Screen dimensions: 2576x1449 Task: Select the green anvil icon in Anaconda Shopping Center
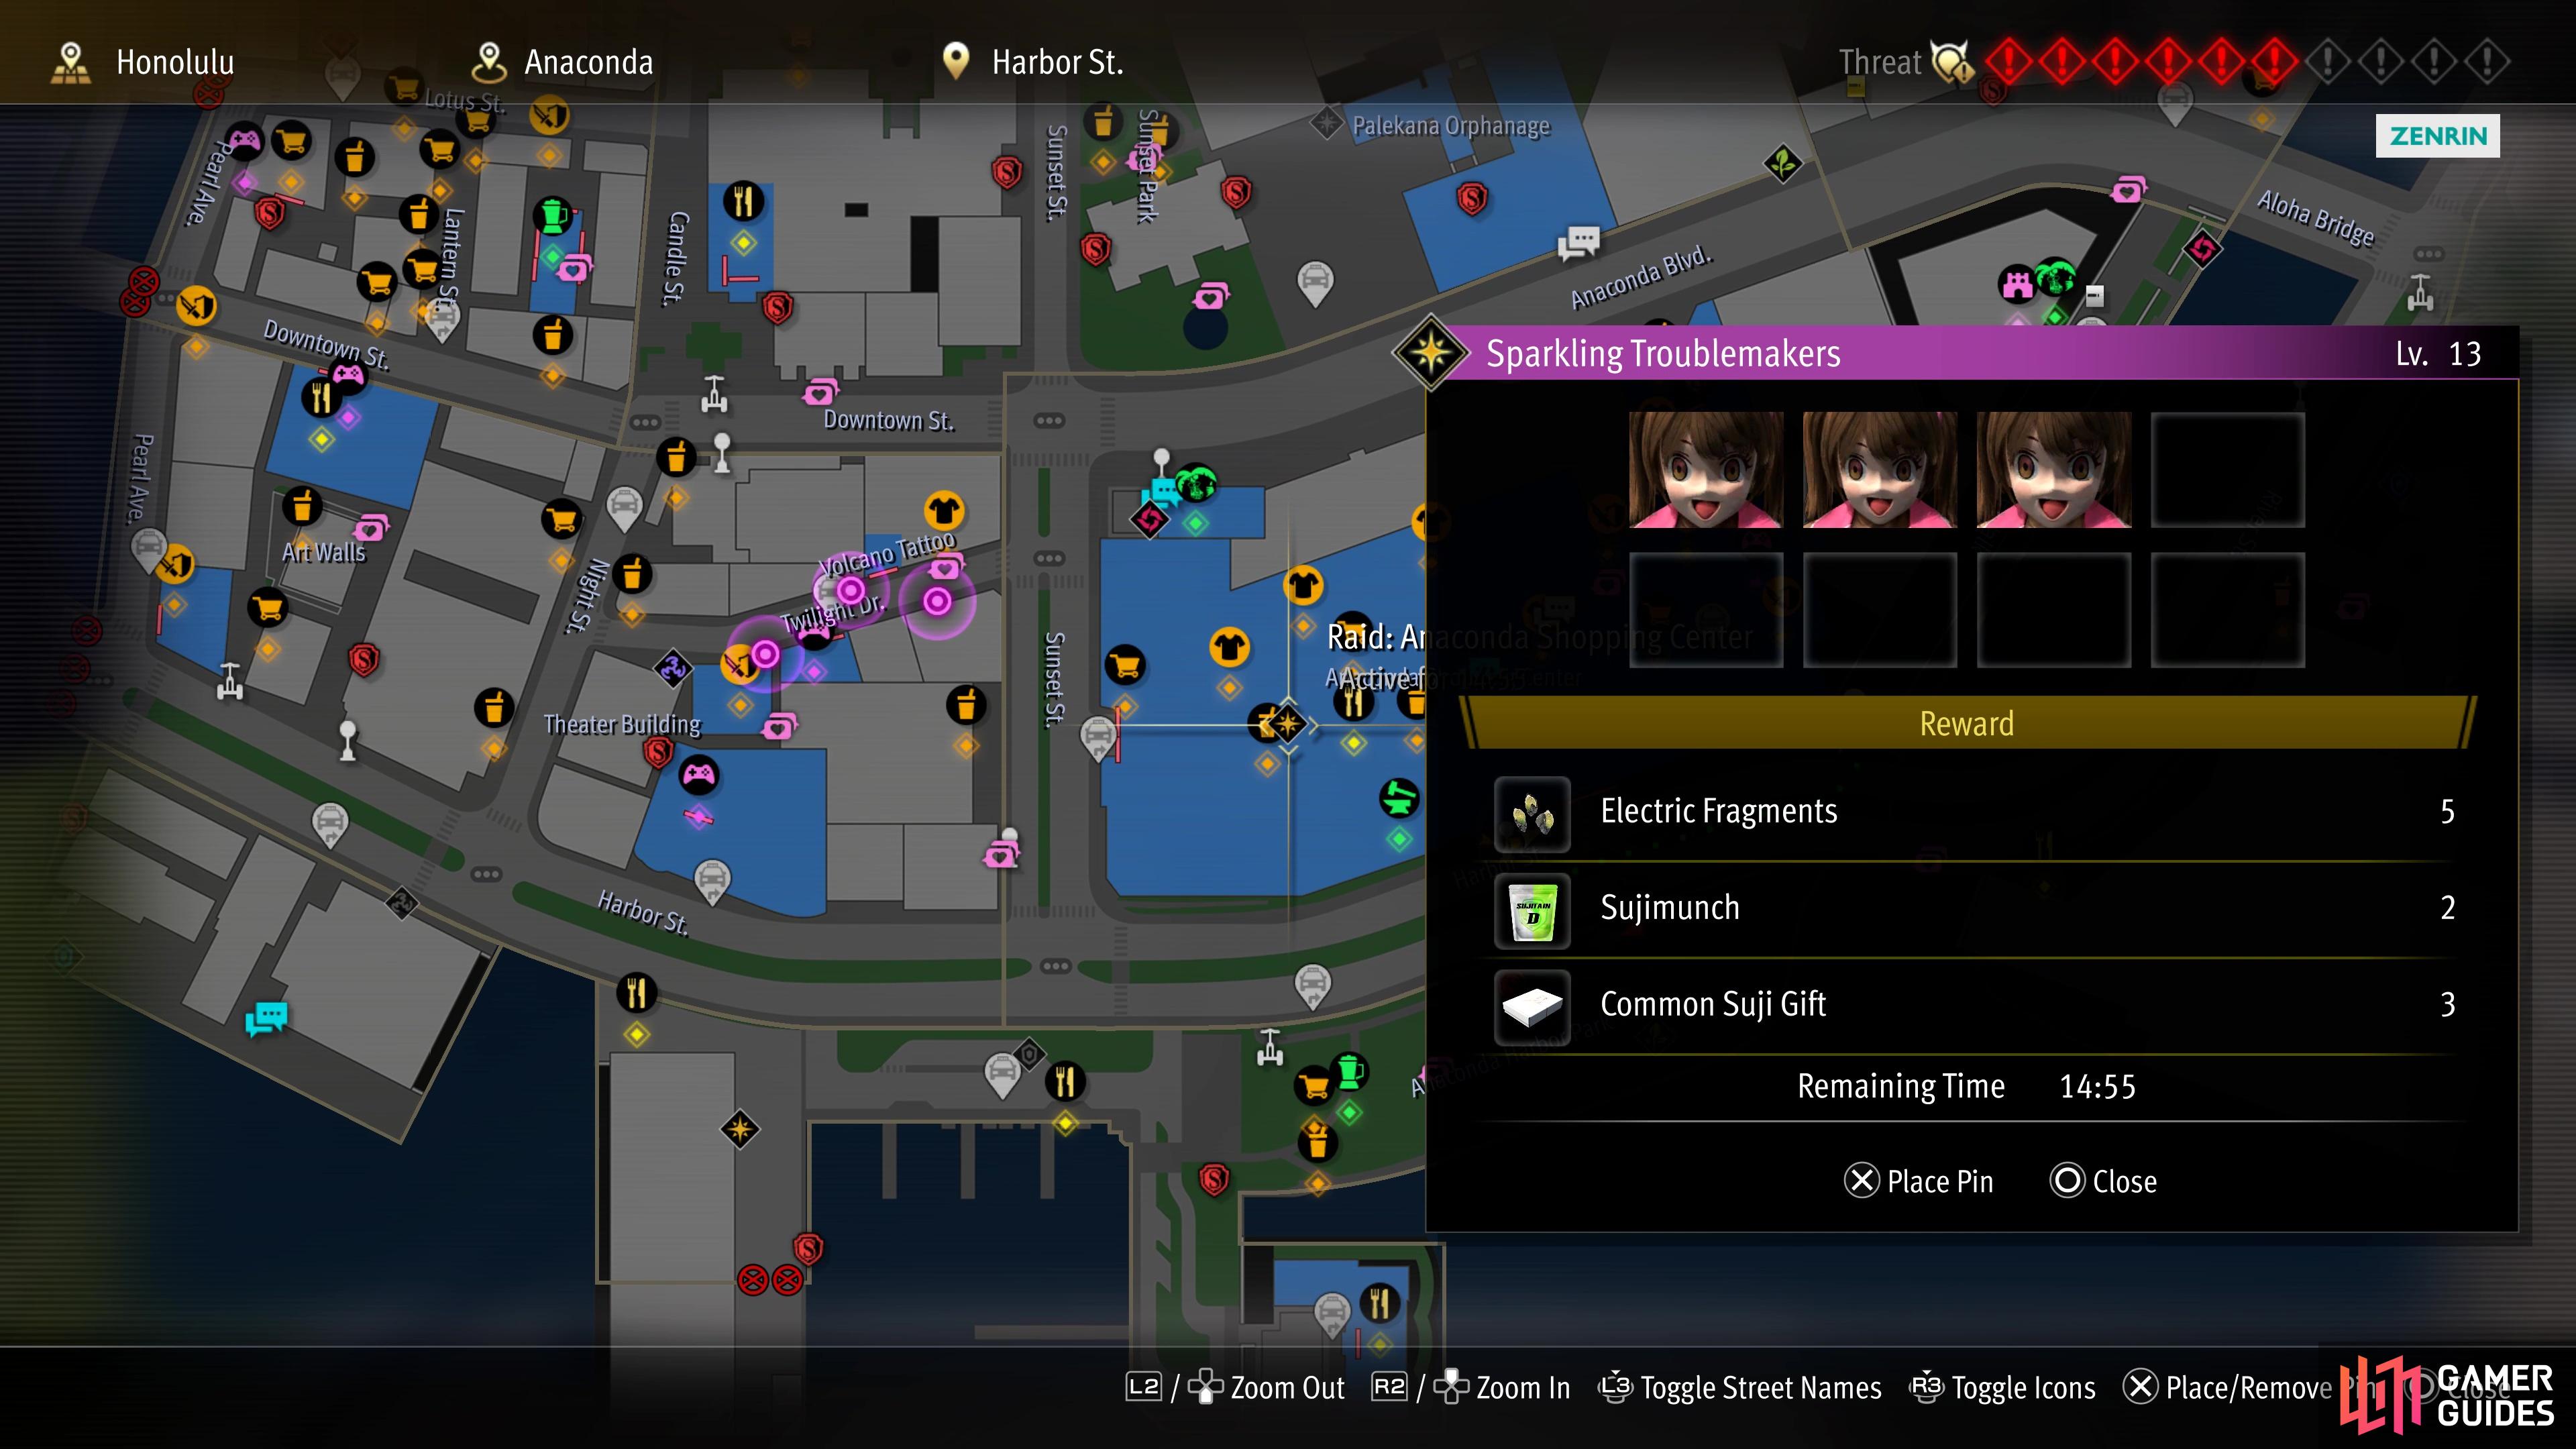click(1399, 798)
